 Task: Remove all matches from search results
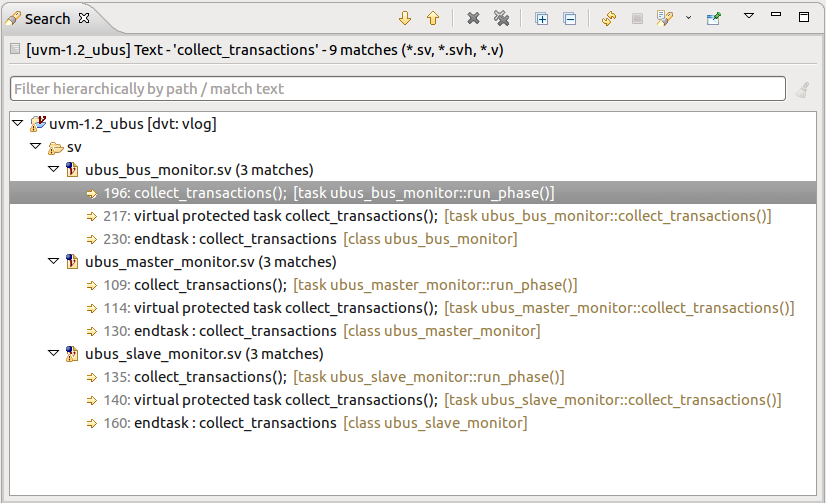[501, 18]
